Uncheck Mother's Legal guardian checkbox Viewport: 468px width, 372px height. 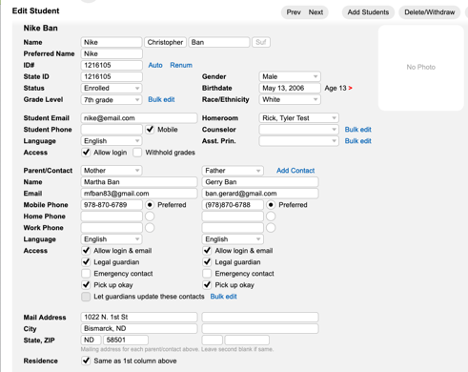[86, 262]
